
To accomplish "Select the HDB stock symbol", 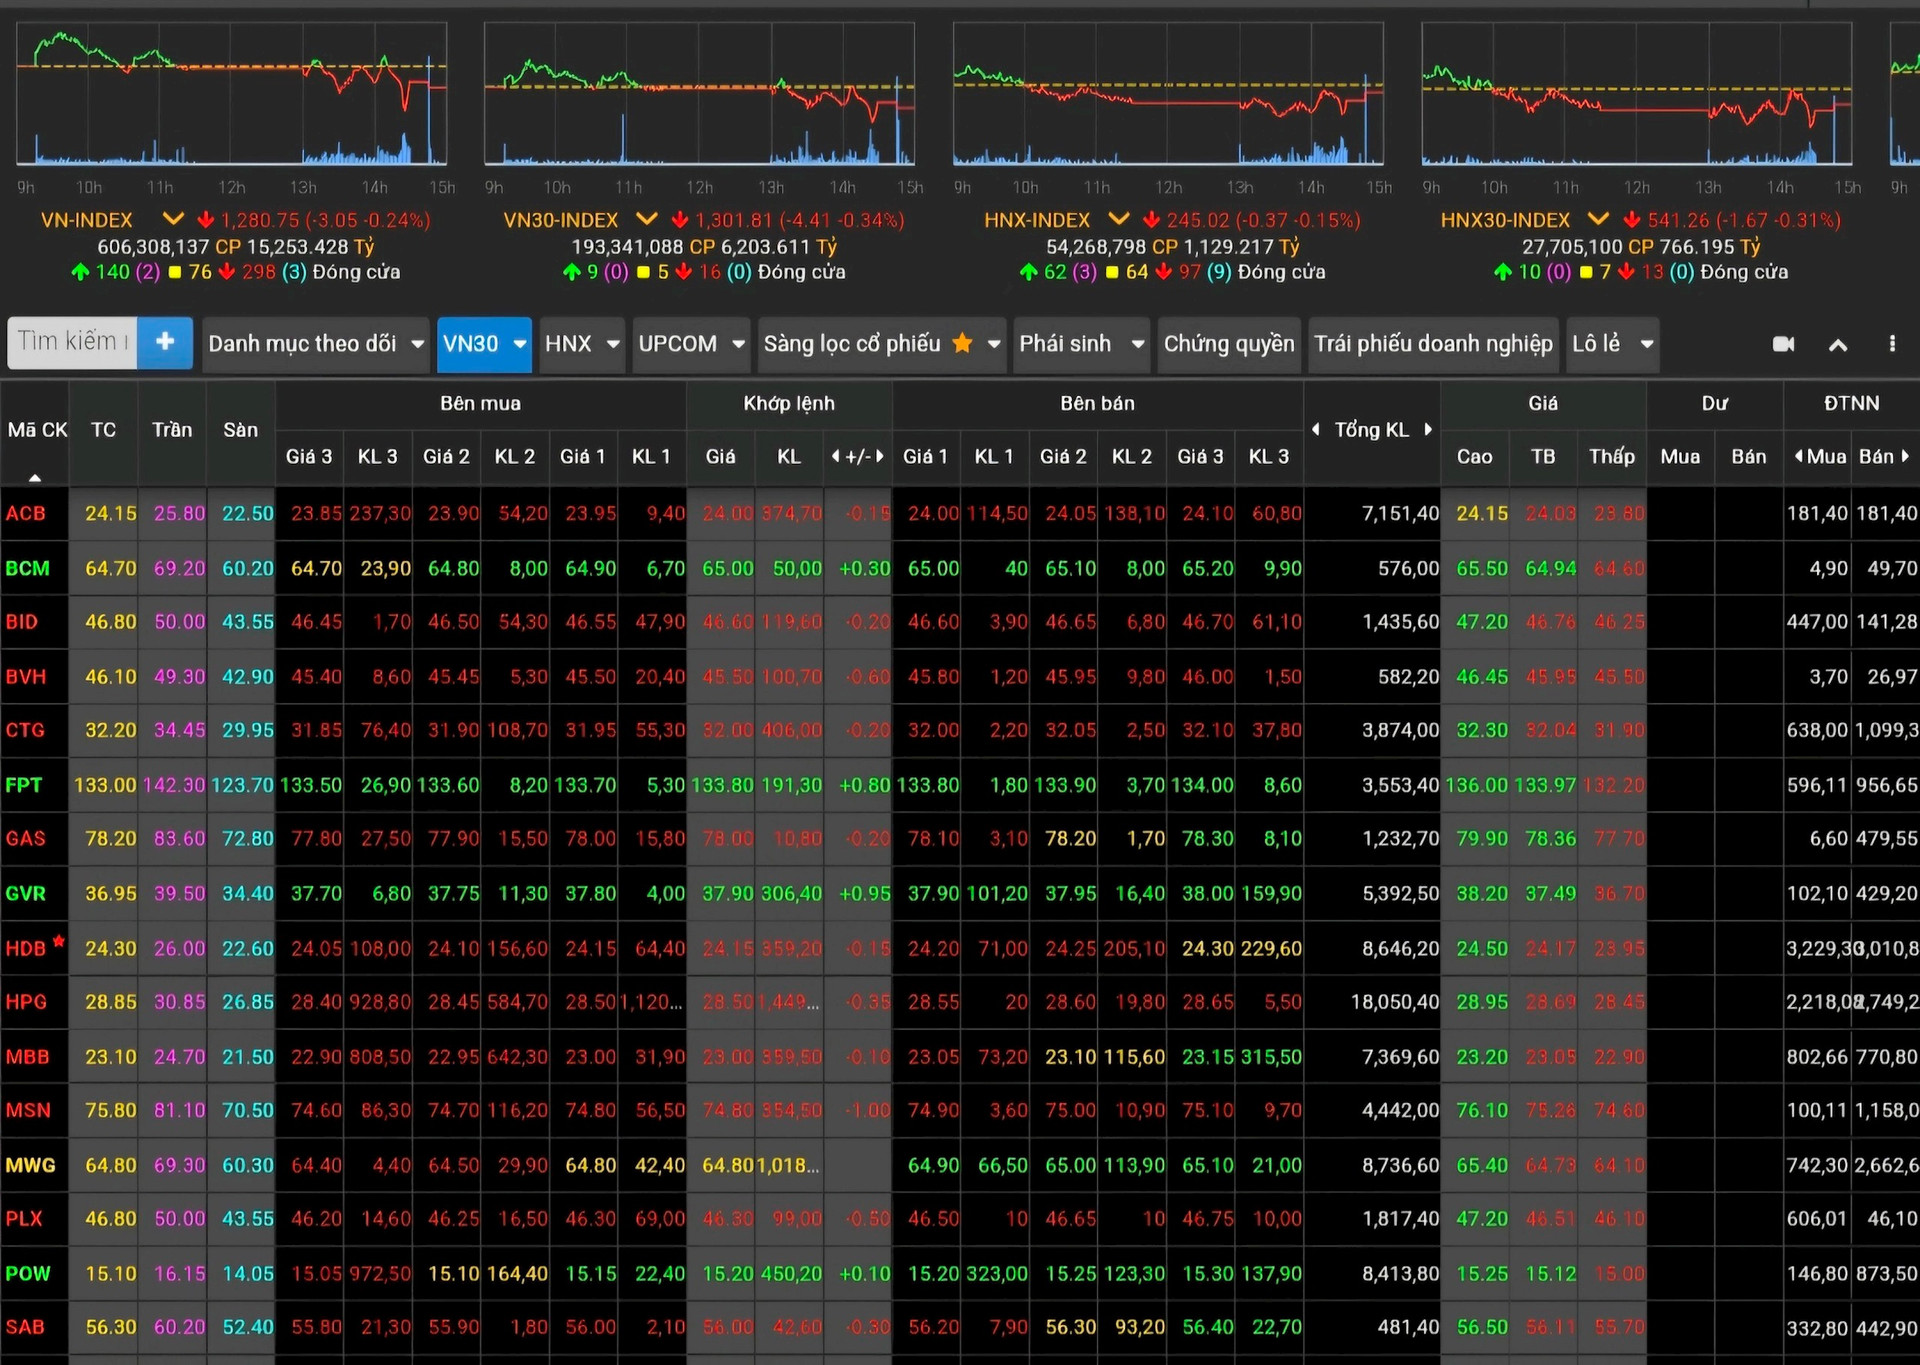I will tap(25, 948).
